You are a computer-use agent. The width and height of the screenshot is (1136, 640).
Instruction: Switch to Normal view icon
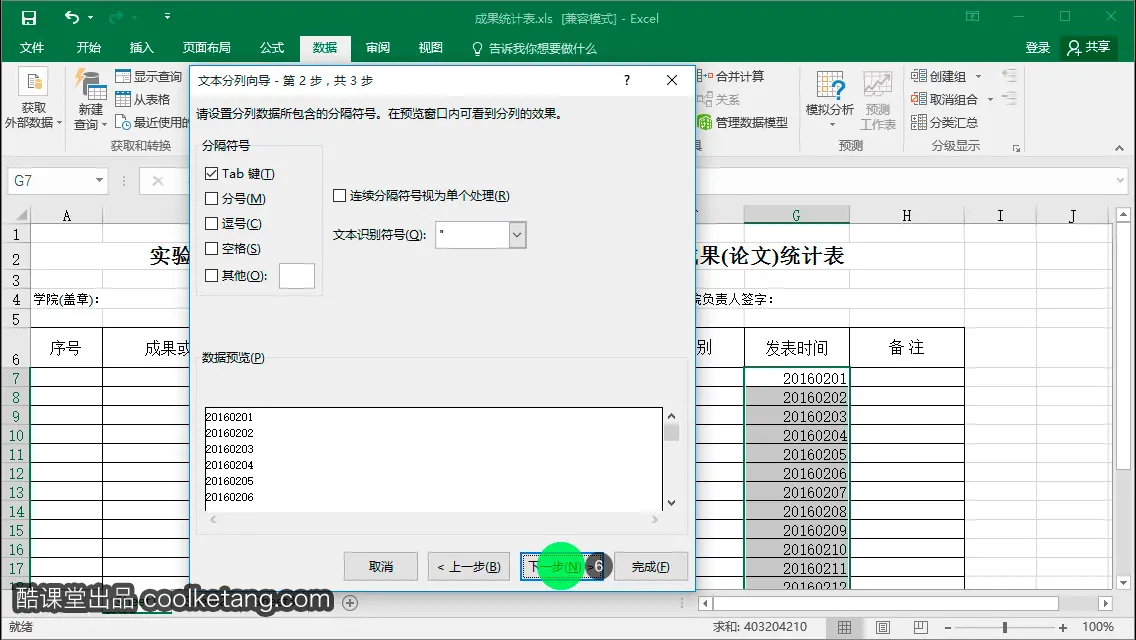845,627
